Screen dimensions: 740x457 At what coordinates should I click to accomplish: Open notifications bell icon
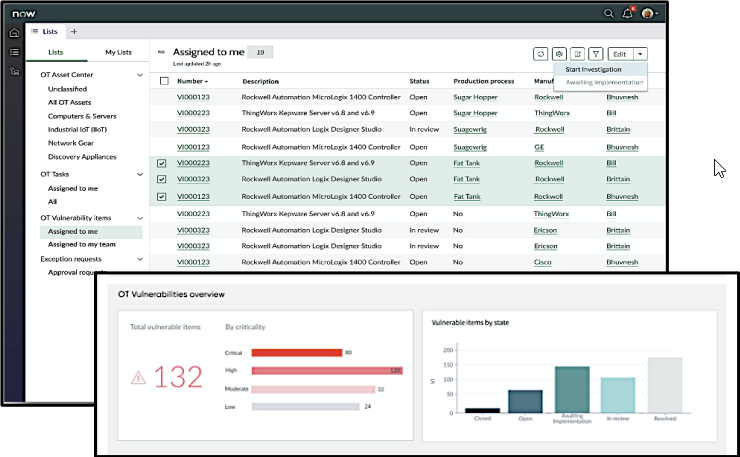628,13
